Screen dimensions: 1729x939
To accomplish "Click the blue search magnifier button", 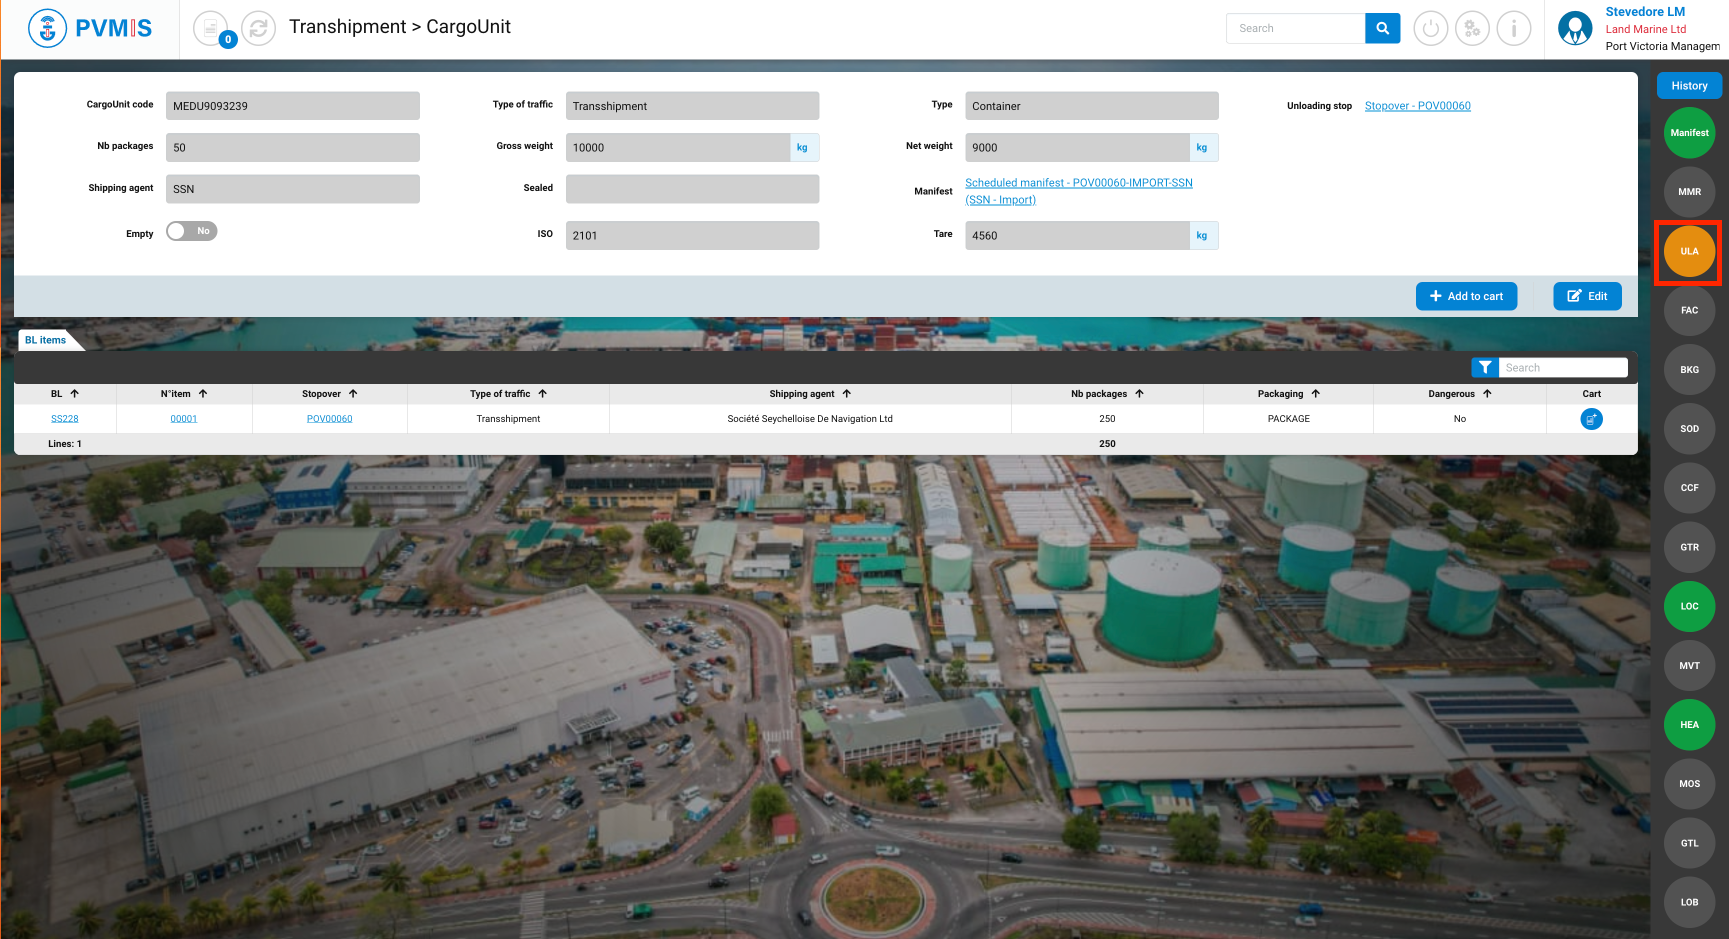I will (x=1382, y=29).
